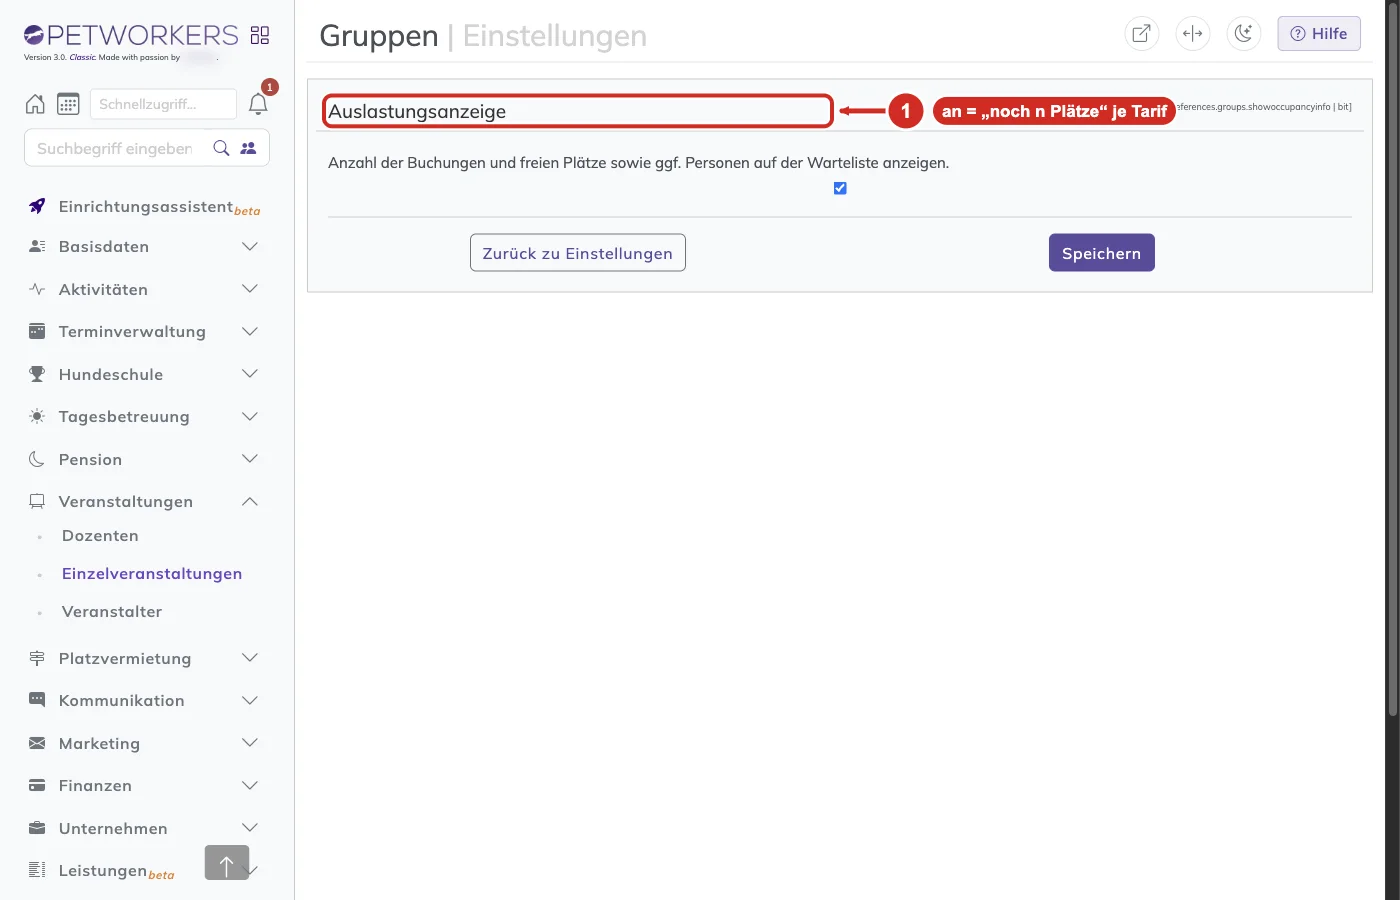This screenshot has height=900, width=1400.
Task: Click the Pension moon icon
Action: point(37,459)
